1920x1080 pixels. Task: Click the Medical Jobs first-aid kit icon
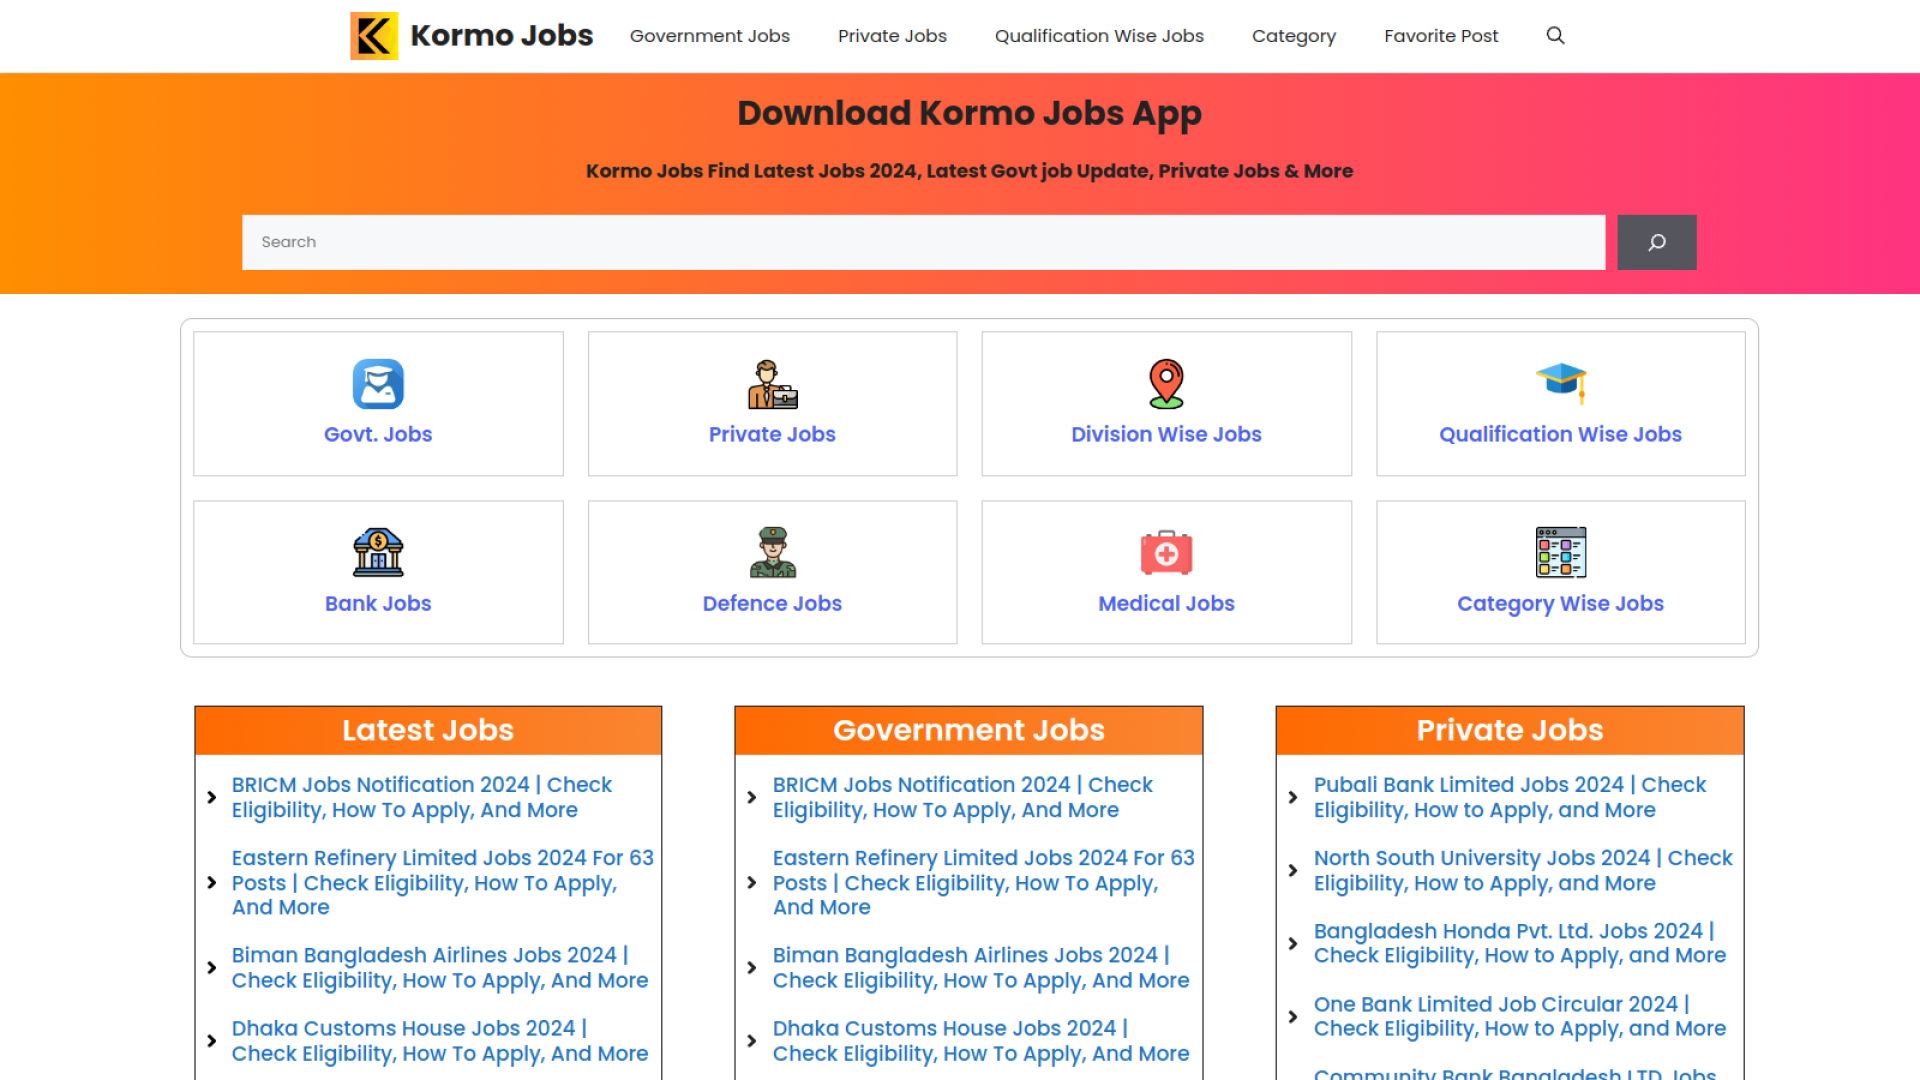click(1166, 553)
